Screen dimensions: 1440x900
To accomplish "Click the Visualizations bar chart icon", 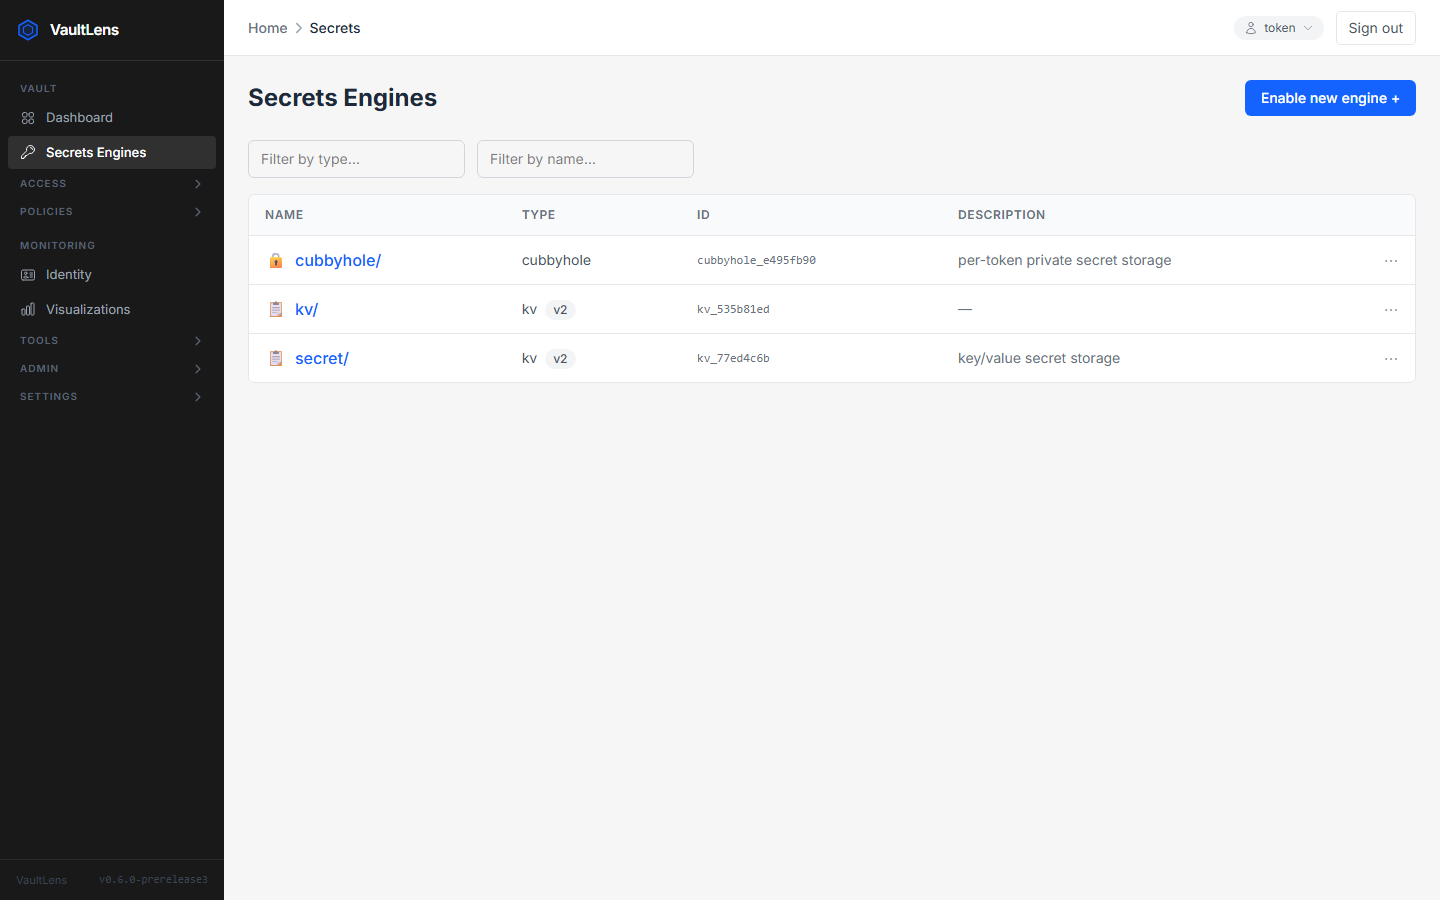I will click(28, 310).
